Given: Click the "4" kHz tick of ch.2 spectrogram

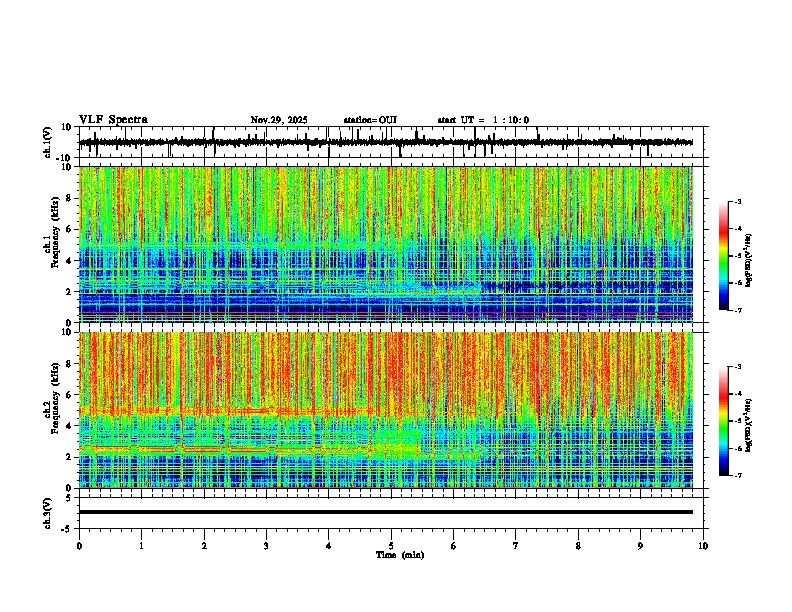Looking at the screenshot, I should 69,426.
